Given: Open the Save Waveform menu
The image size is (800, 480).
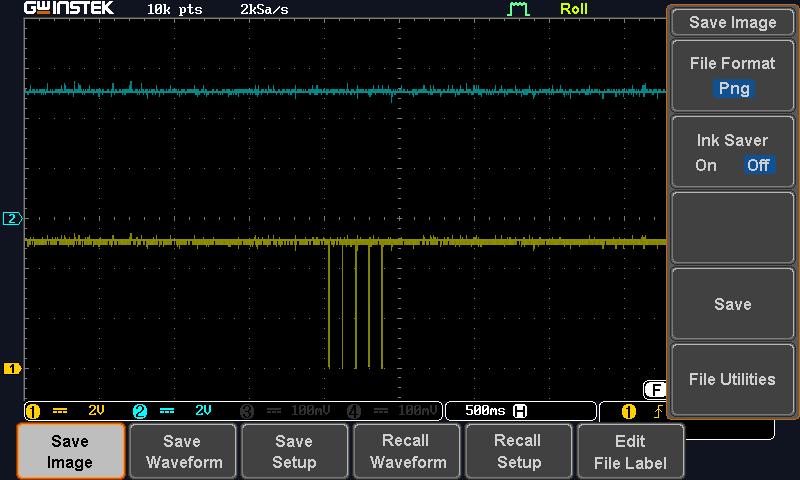Looking at the screenshot, I should coord(183,451).
